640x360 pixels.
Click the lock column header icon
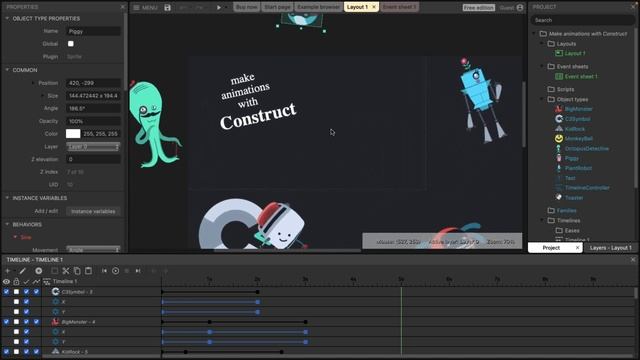click(16, 282)
